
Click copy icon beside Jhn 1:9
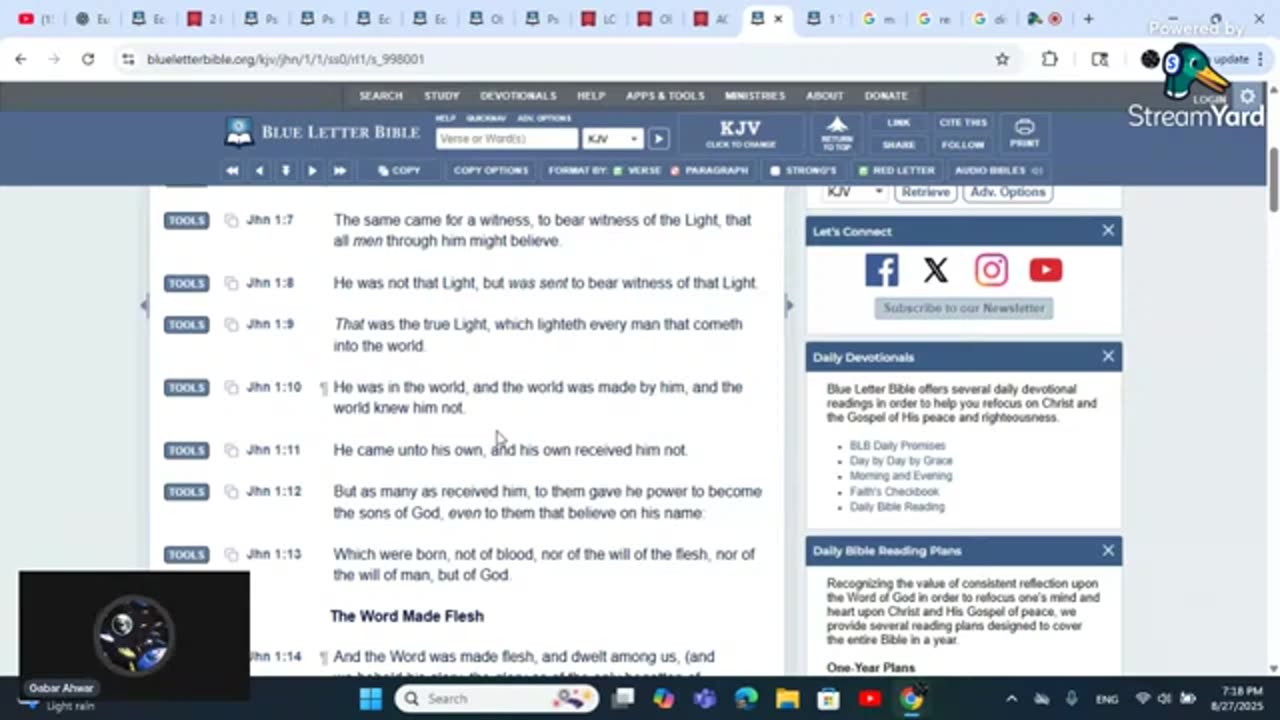point(231,325)
